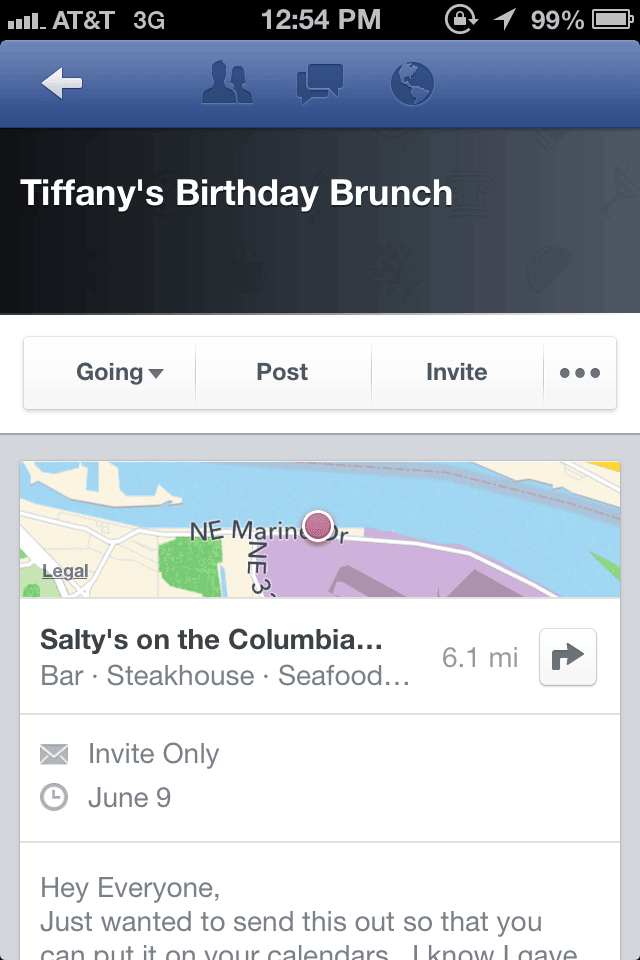Tap the map location pin

pyautogui.click(x=318, y=526)
